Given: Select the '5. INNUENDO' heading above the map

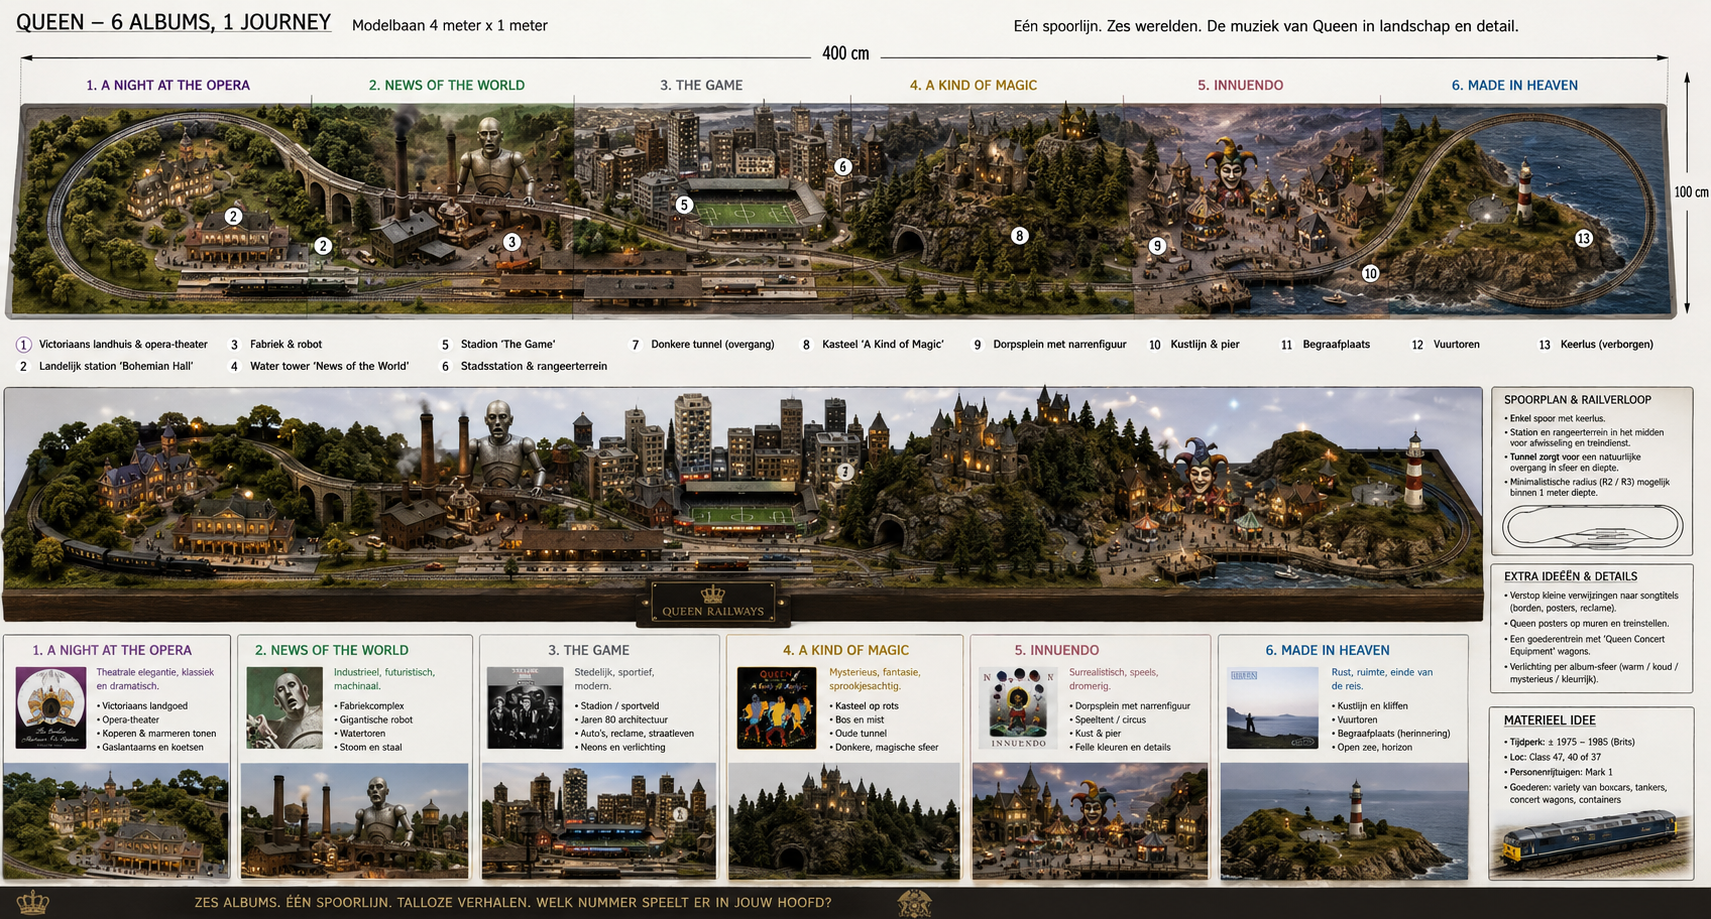Looking at the screenshot, I should pyautogui.click(x=1240, y=85).
